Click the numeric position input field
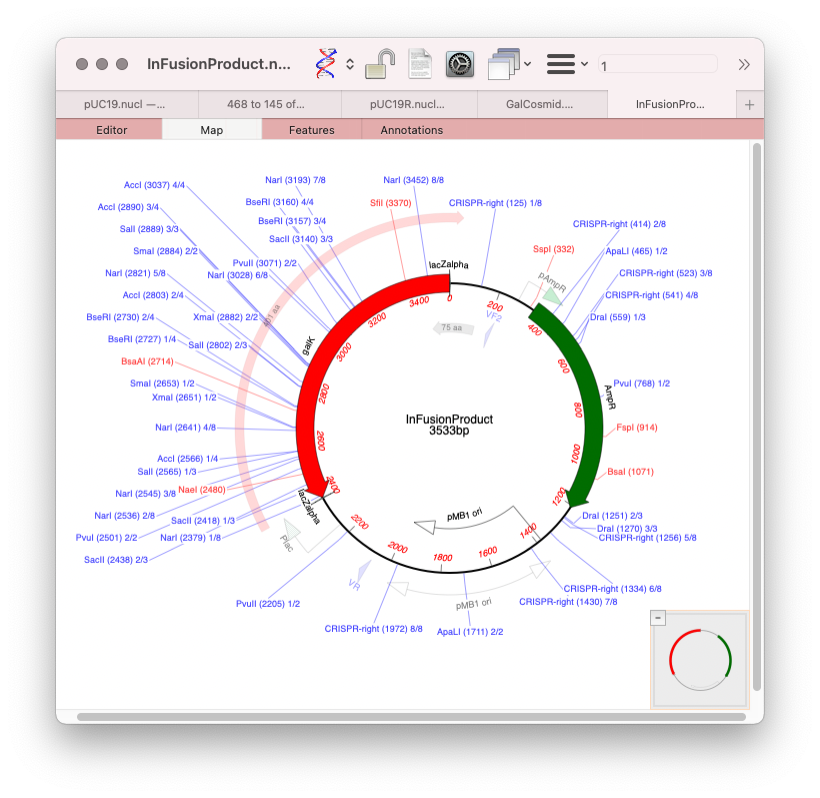Viewport: 820px width, 798px height. 657,63
